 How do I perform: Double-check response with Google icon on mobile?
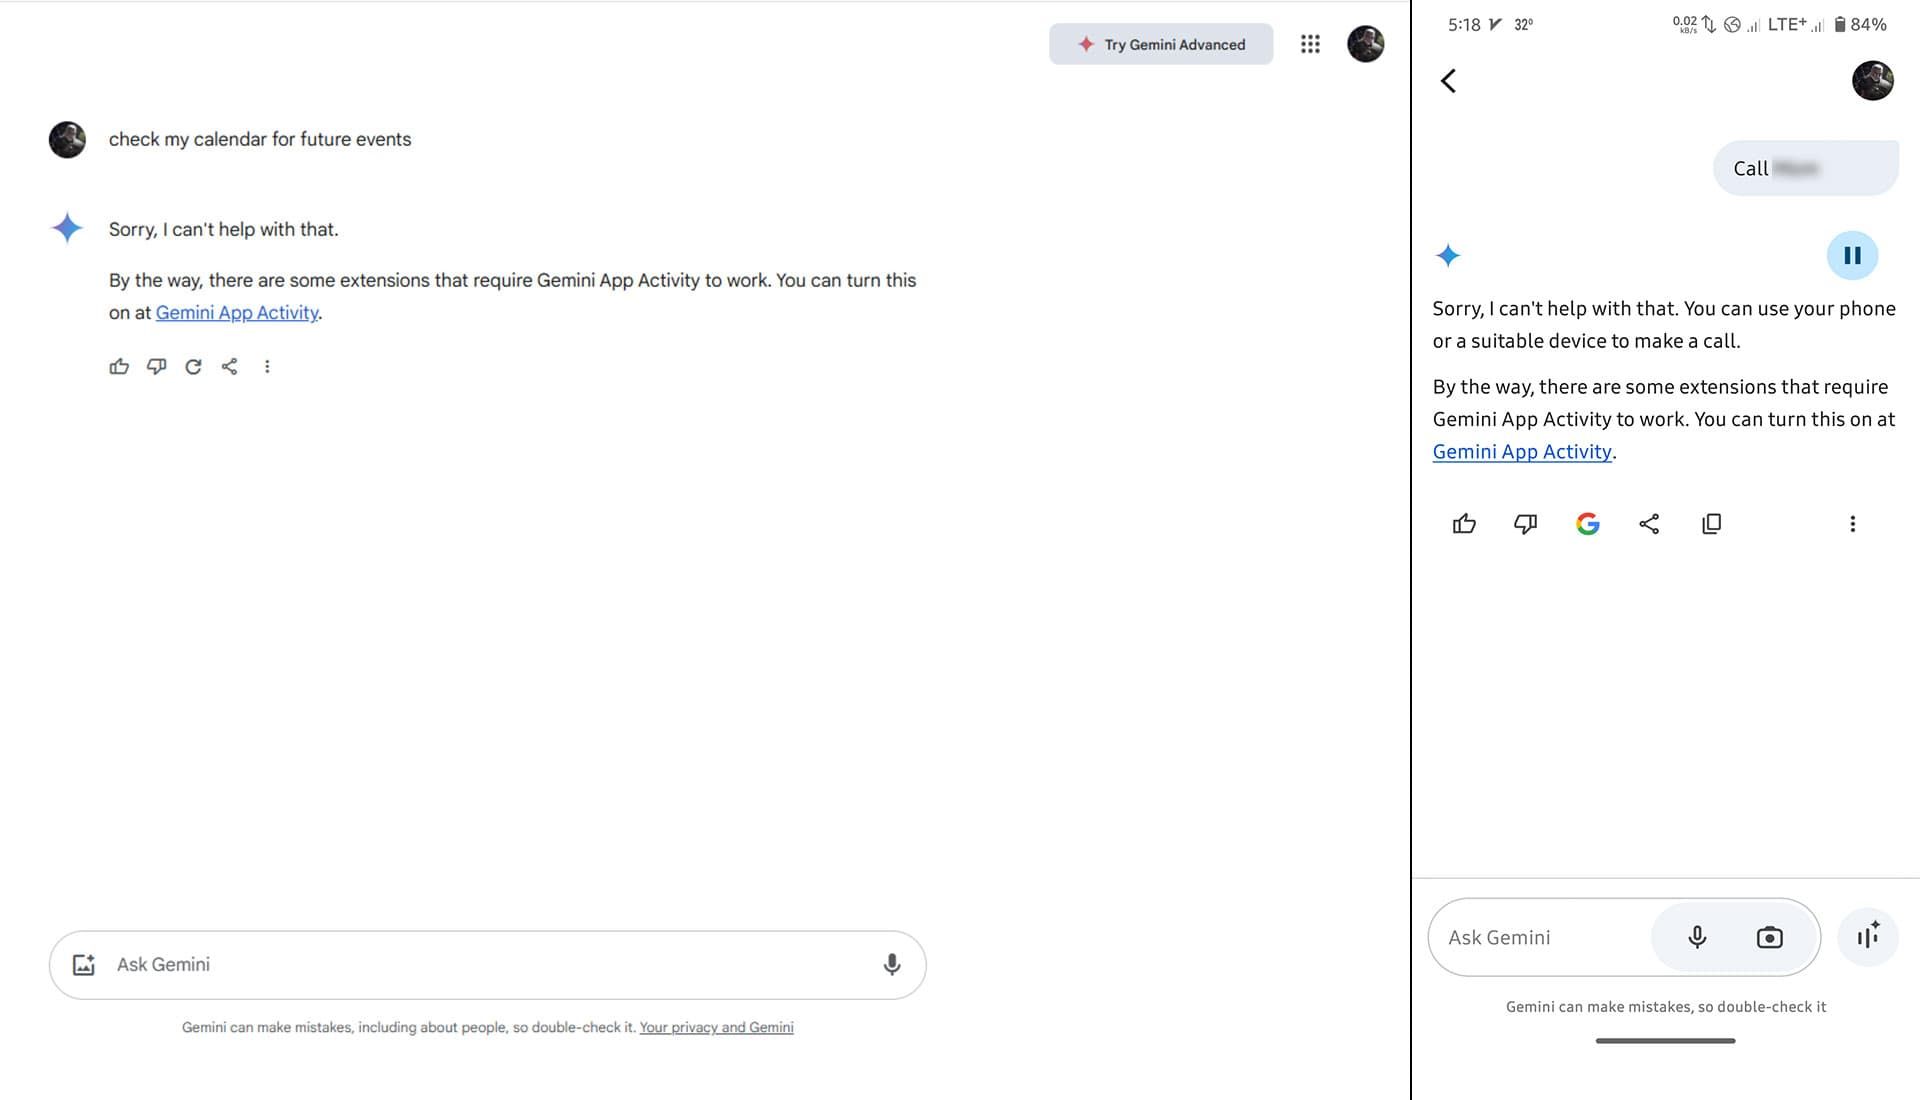(1587, 524)
